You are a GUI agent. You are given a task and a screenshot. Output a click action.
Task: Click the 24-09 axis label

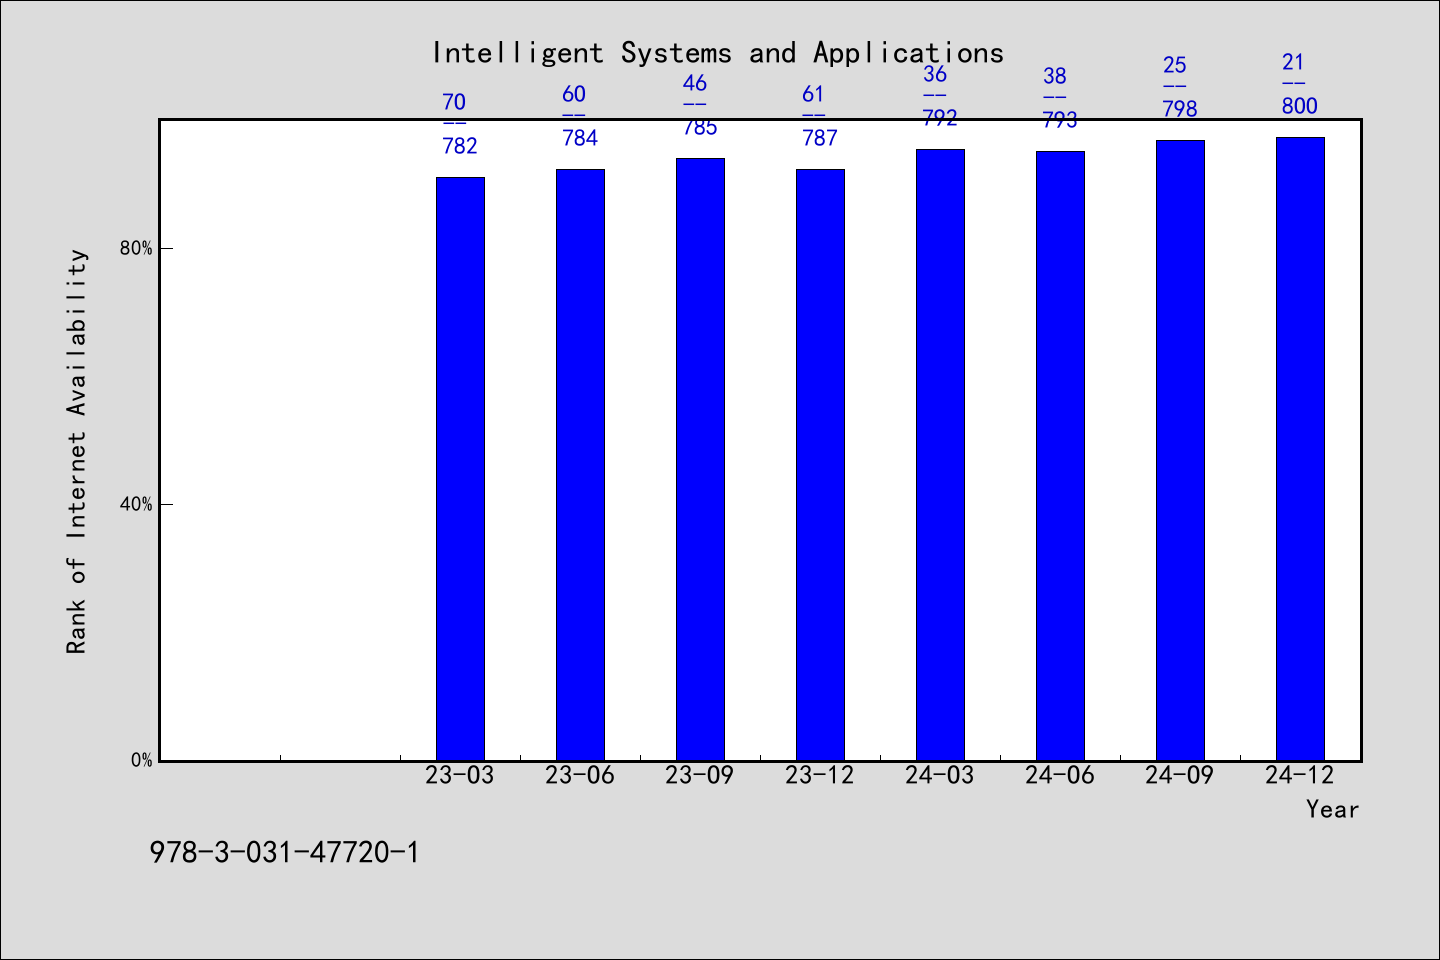1180,776
